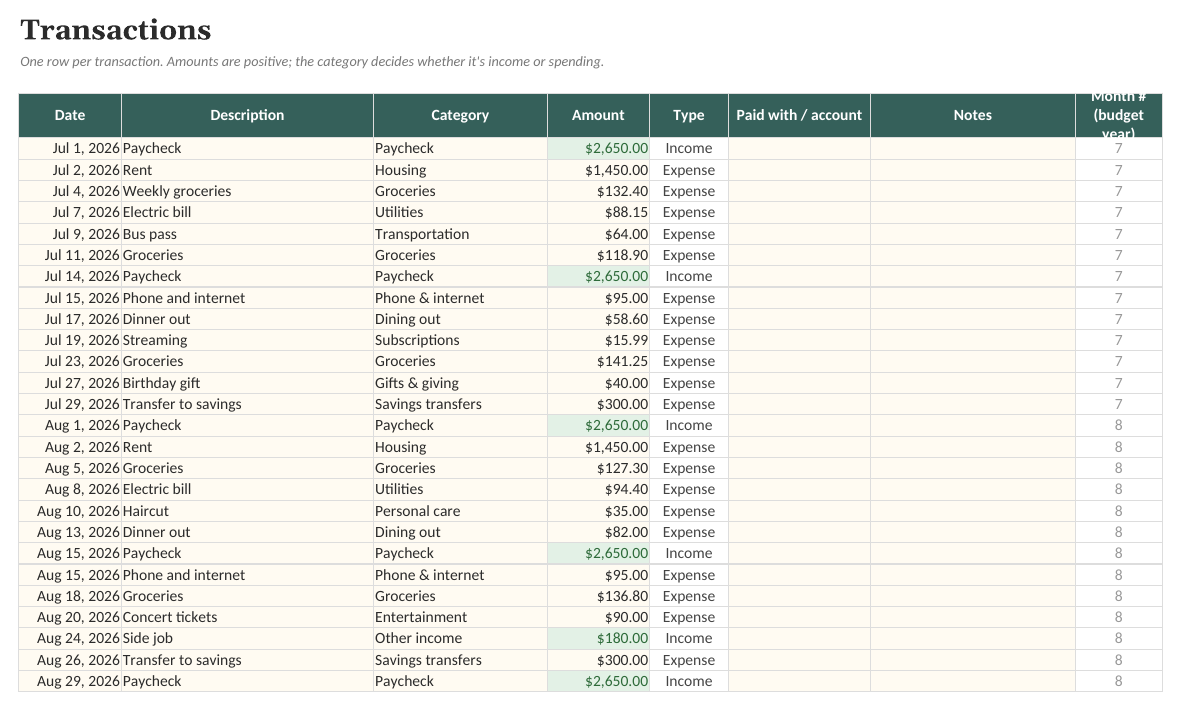Click the Birthday gift description cell
The height and width of the screenshot is (710, 1181).
[247, 383]
